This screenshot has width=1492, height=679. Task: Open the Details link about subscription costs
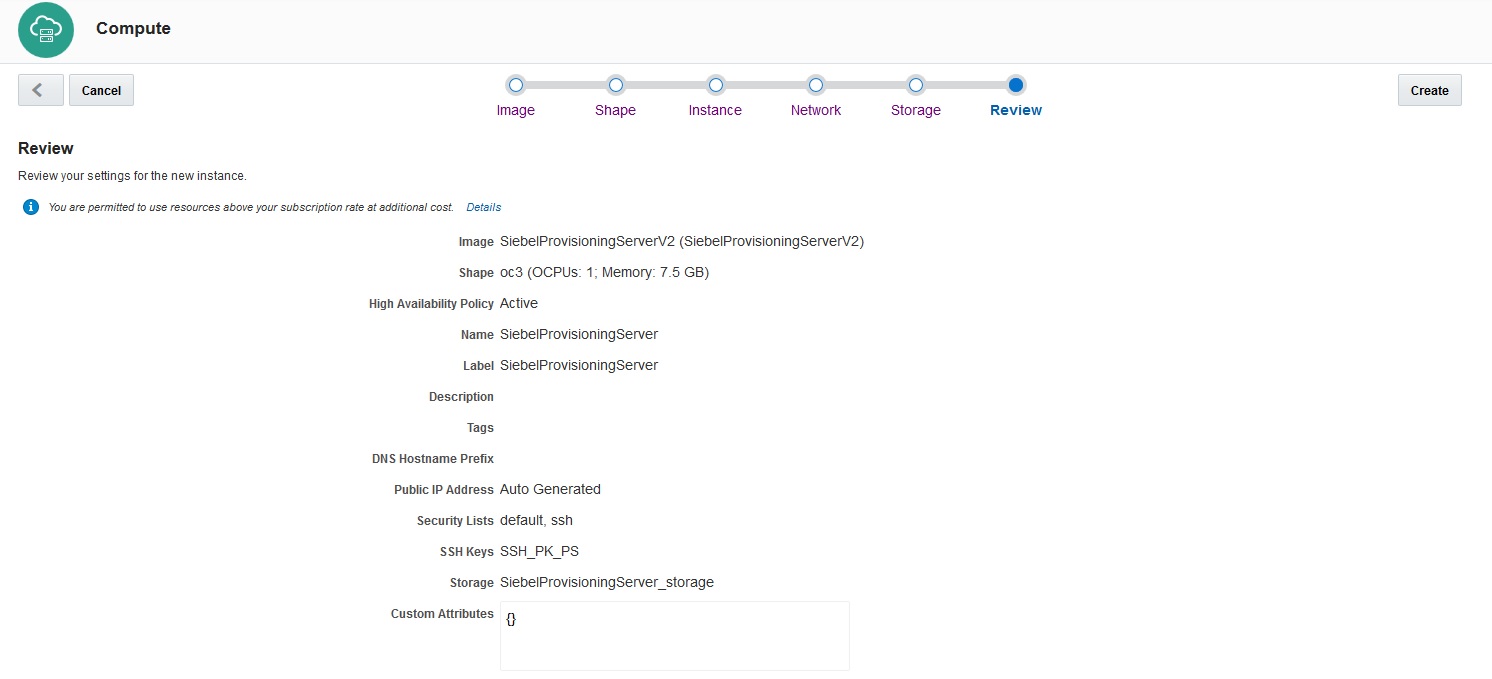483,207
